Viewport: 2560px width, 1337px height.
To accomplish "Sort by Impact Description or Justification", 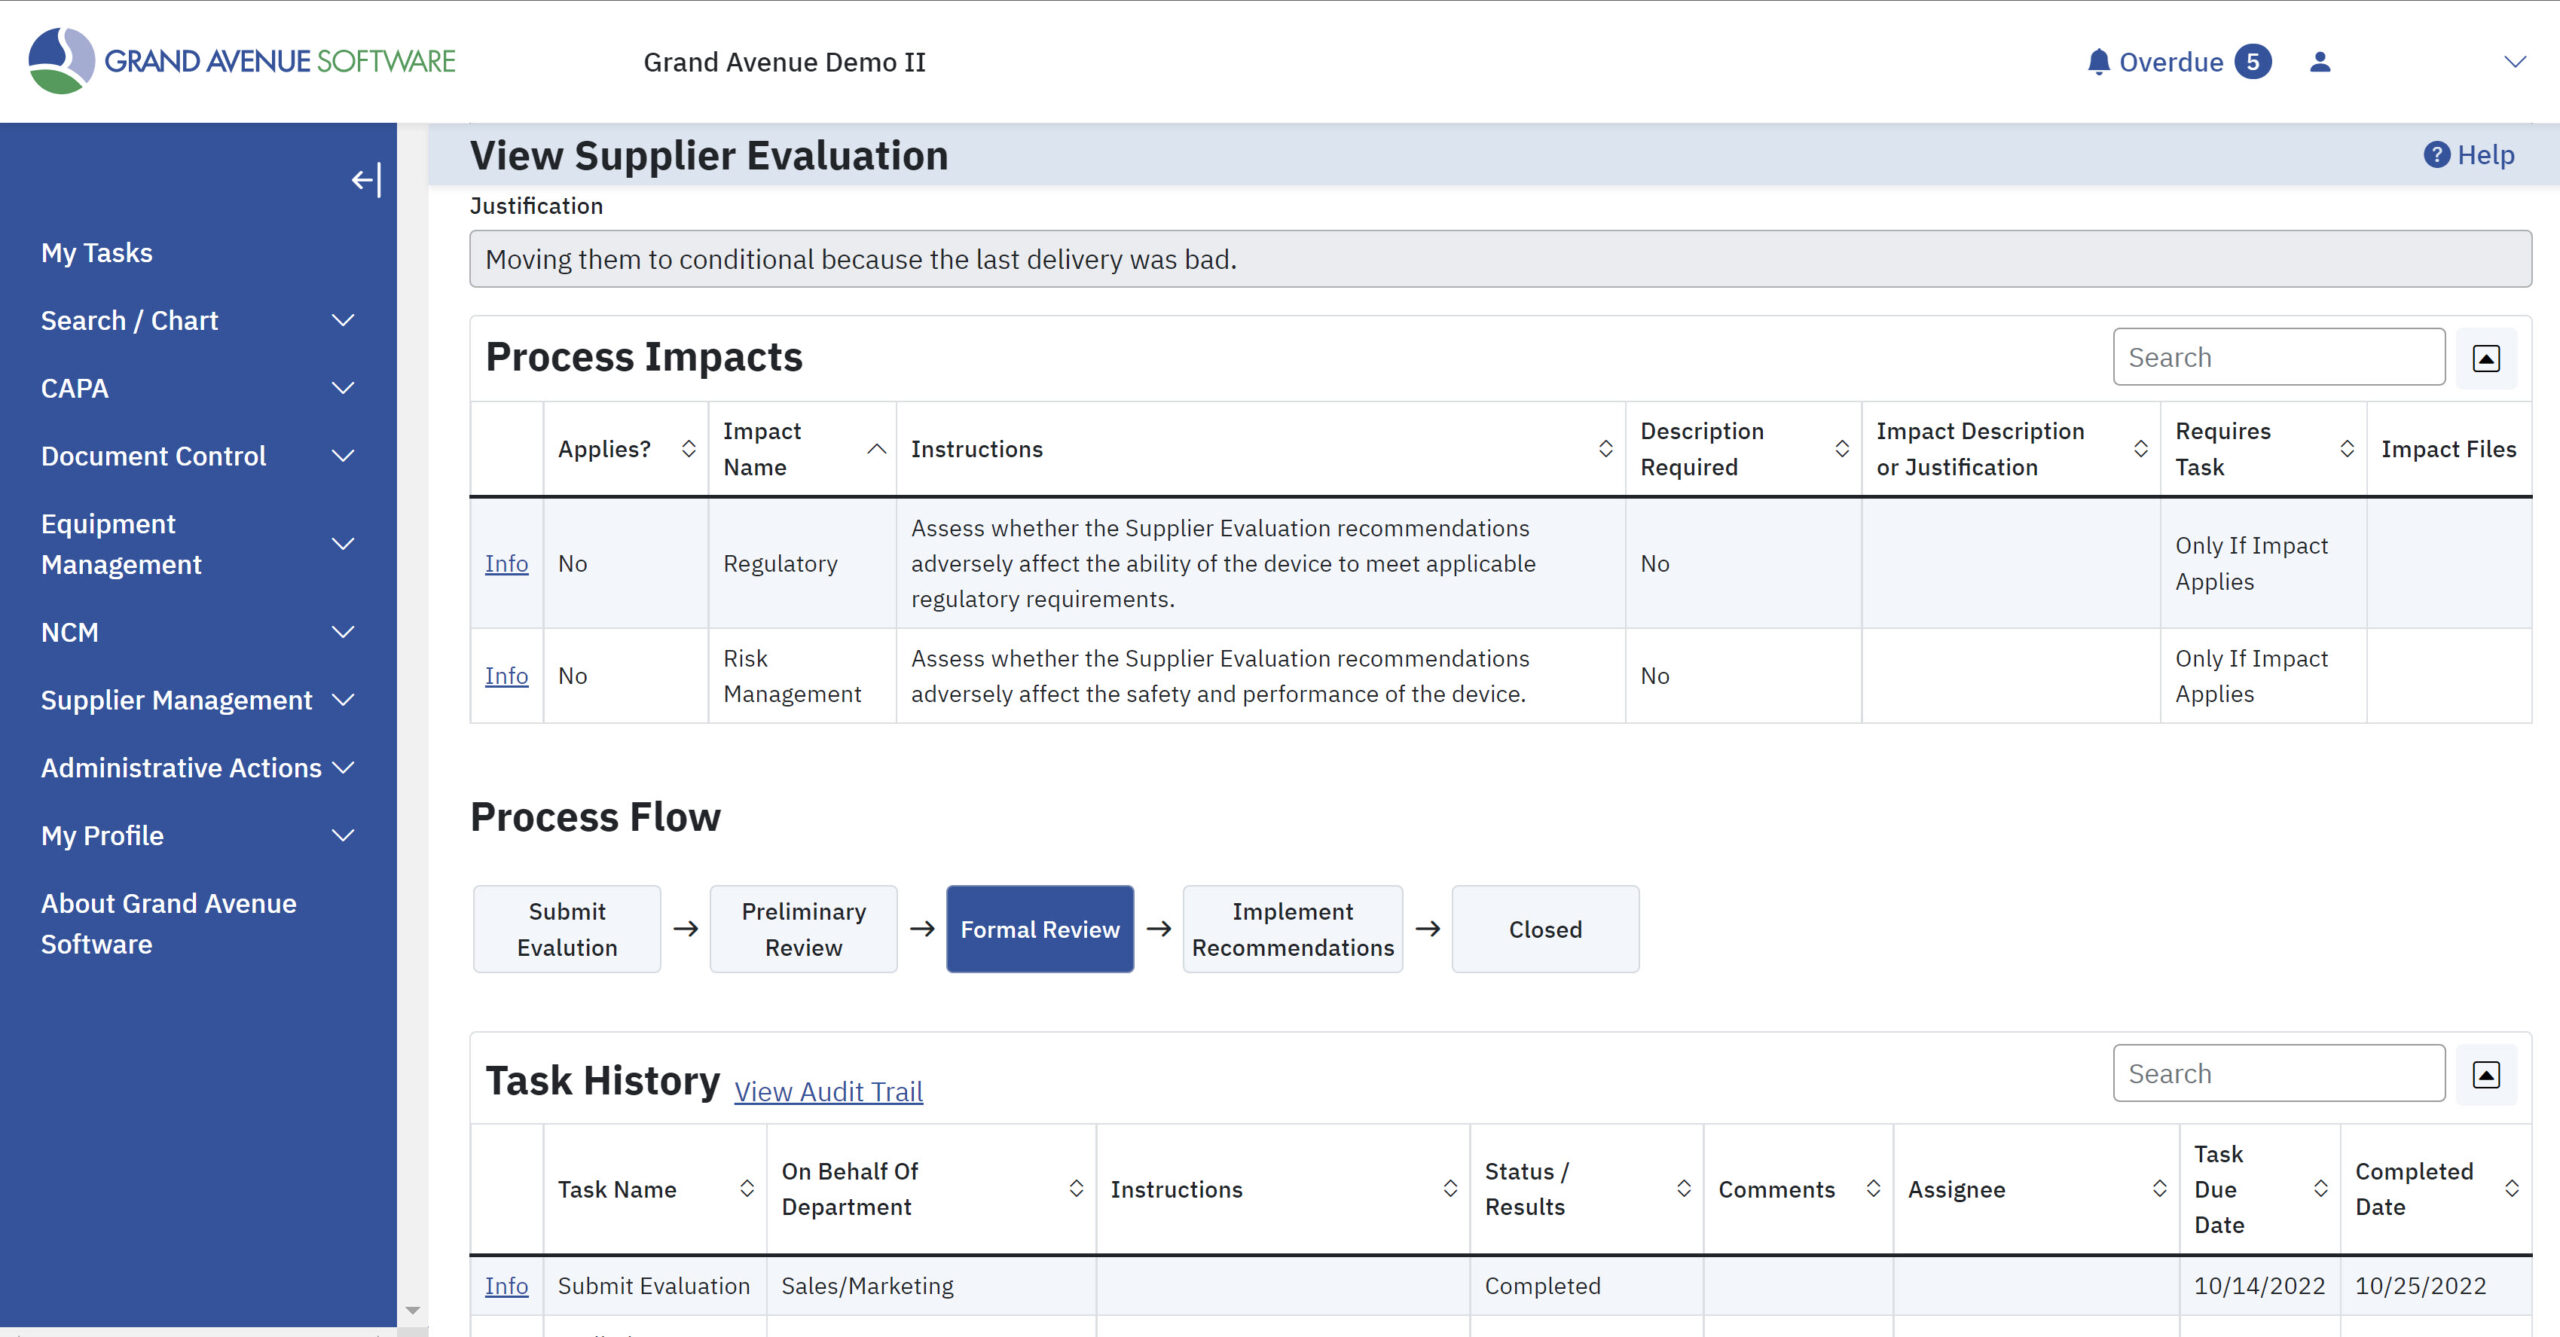I will pyautogui.click(x=2140, y=449).
